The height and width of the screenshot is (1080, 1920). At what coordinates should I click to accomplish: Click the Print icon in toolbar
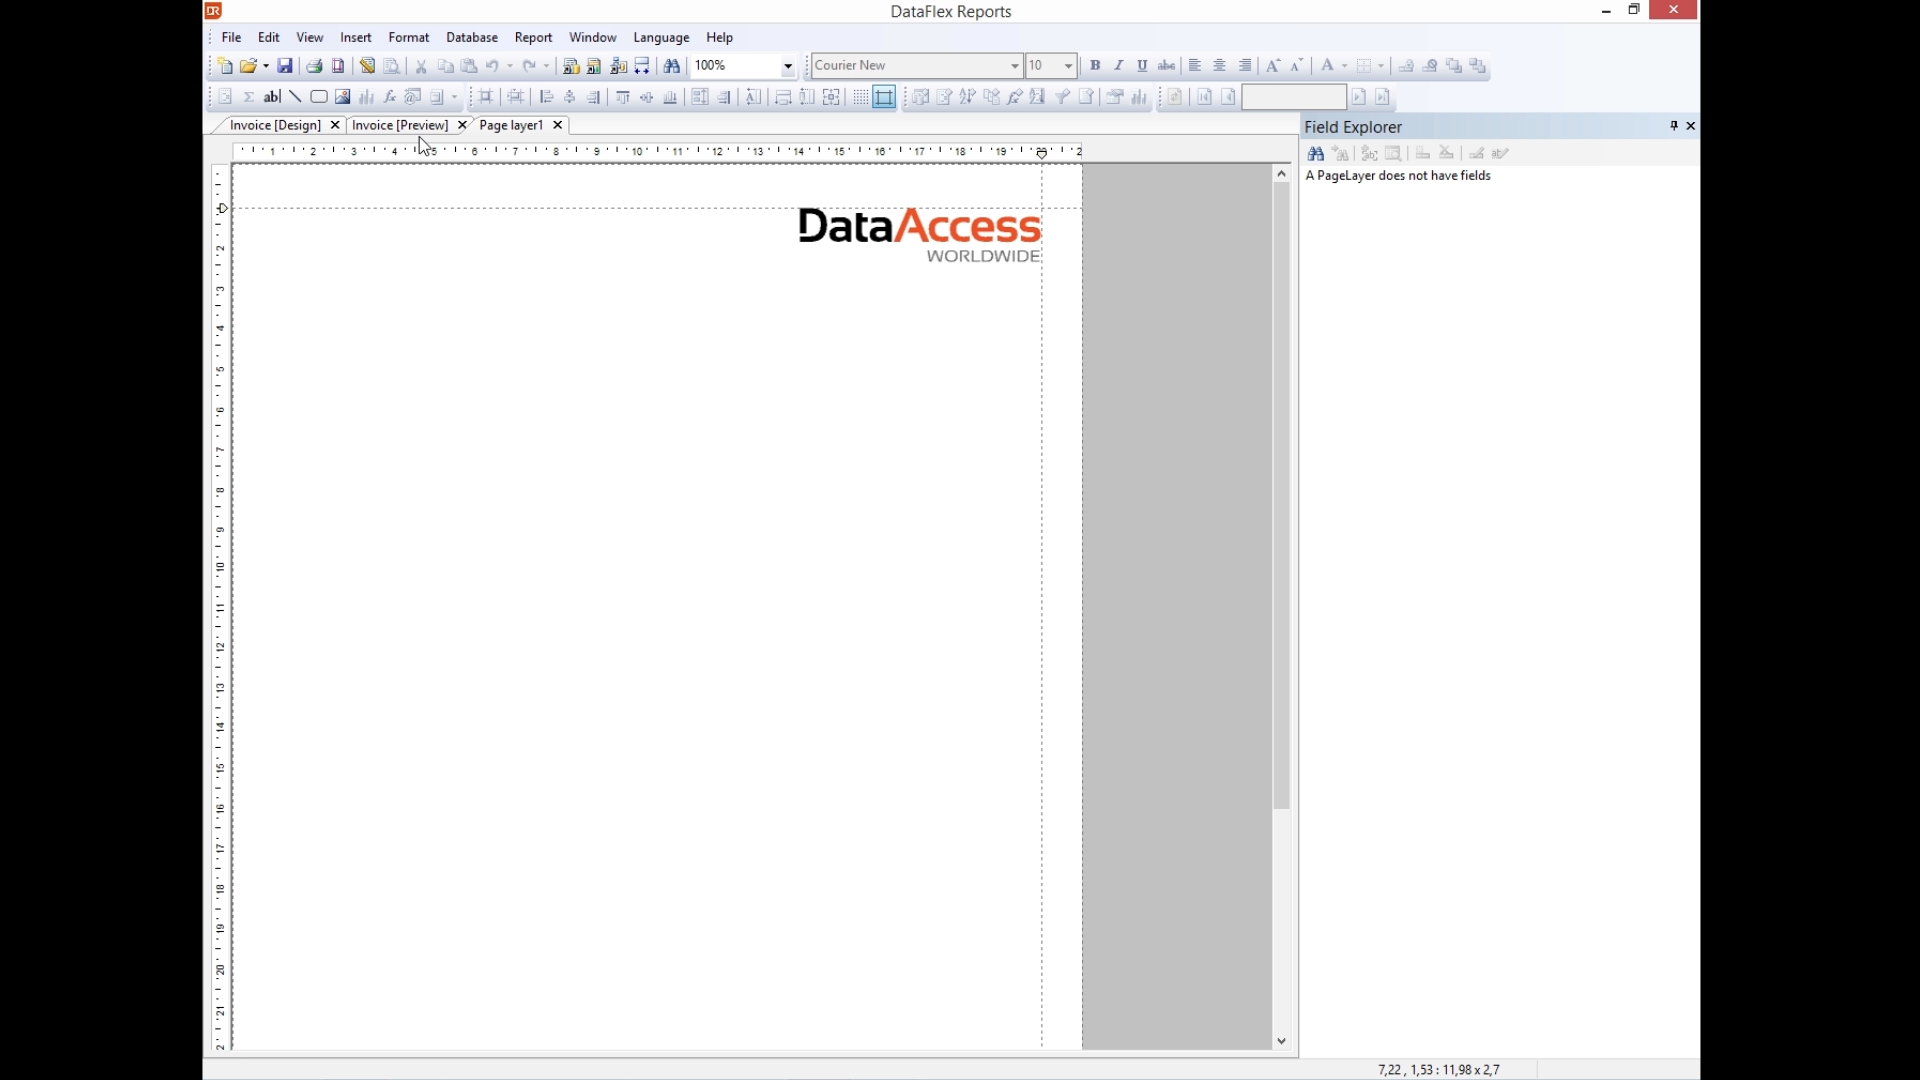pyautogui.click(x=314, y=66)
